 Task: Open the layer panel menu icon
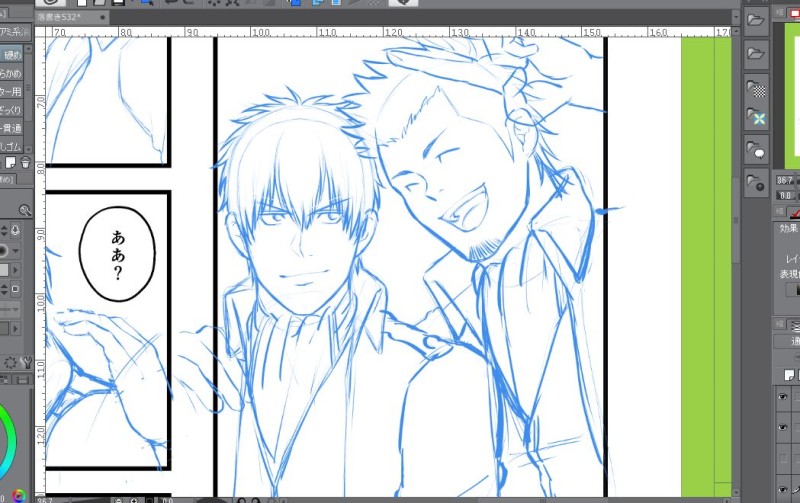pos(780,323)
